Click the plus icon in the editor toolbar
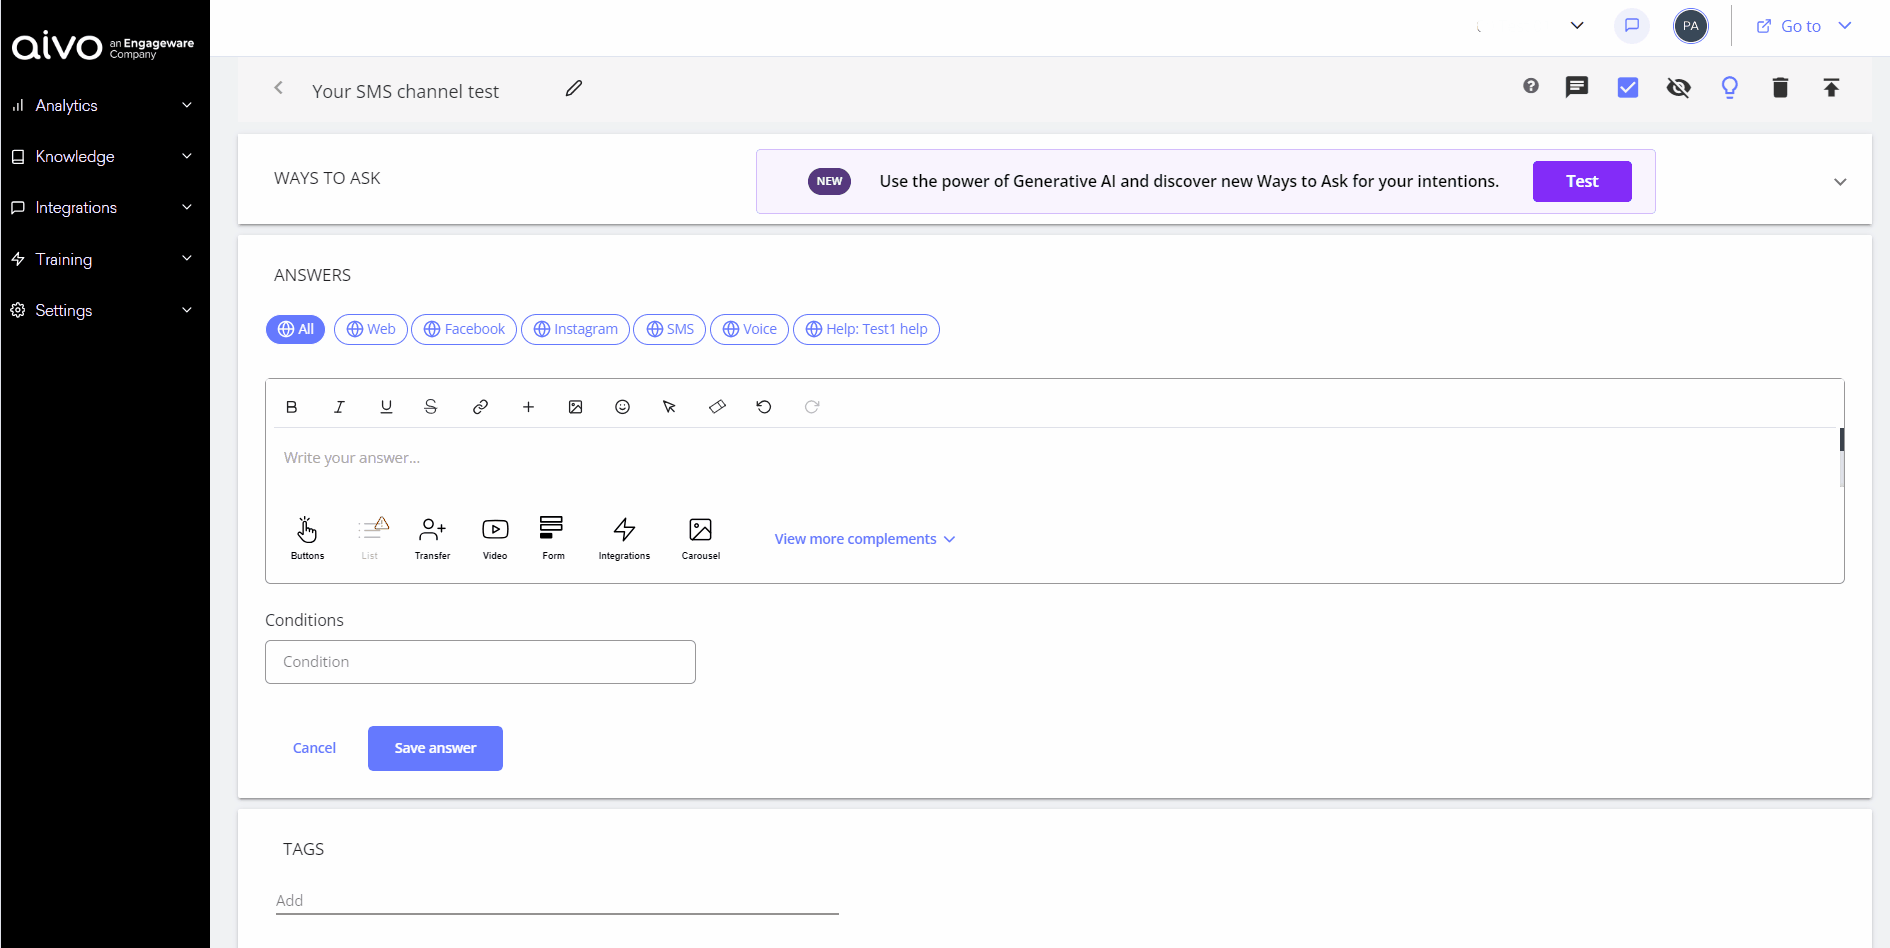 pyautogui.click(x=529, y=407)
